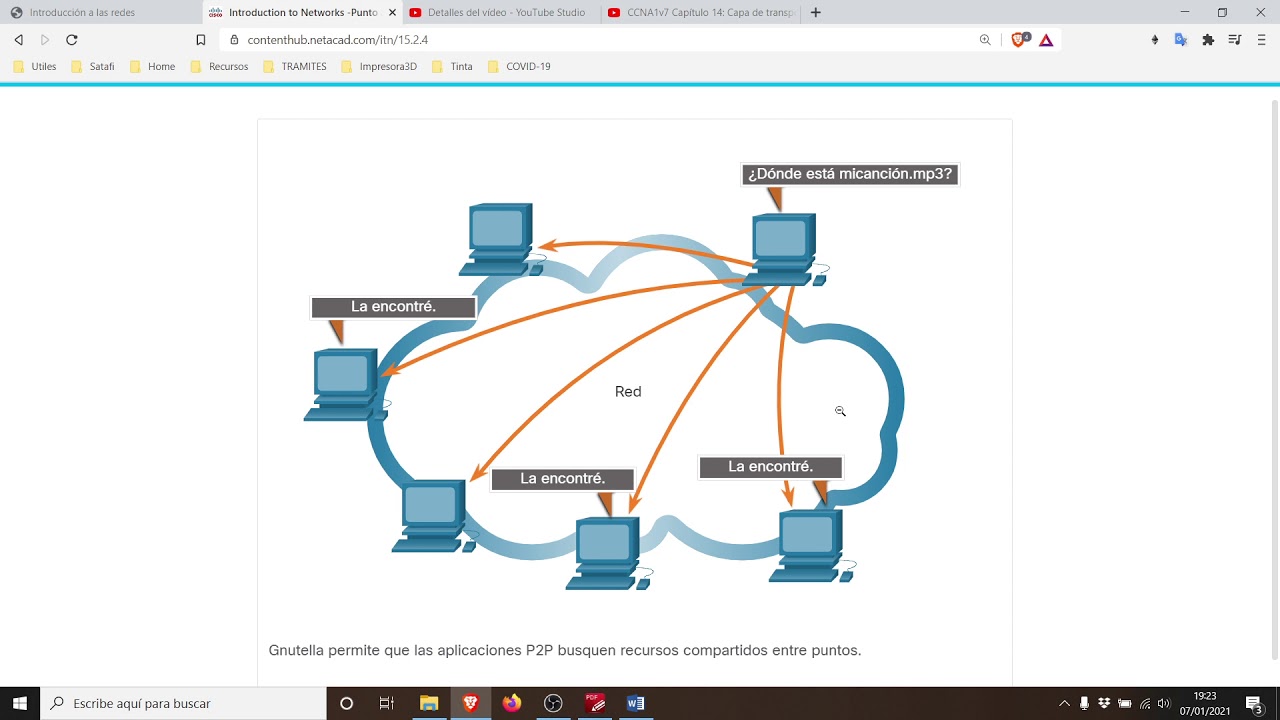Open the PDF reader app on the taskbar
Viewport: 1280px width, 720px height.
click(595, 703)
